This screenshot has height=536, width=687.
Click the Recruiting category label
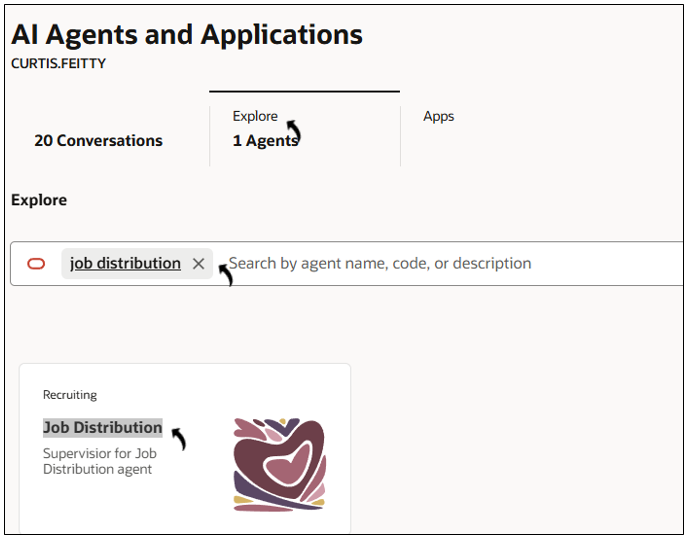point(70,395)
